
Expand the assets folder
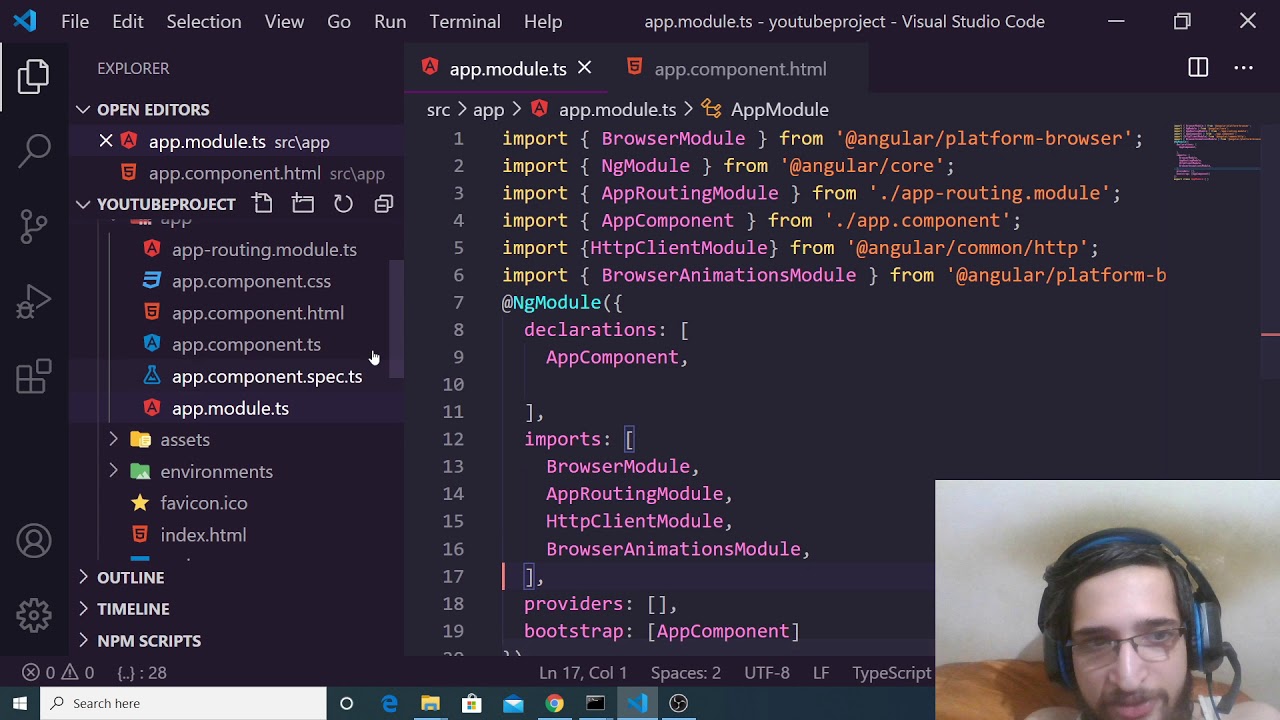tap(113, 440)
